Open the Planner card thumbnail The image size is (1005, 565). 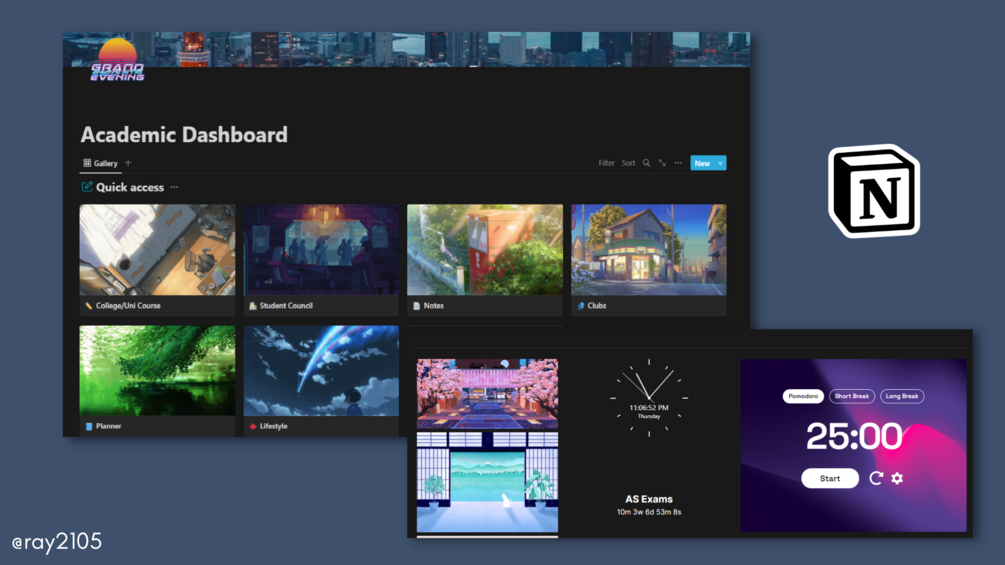click(157, 370)
